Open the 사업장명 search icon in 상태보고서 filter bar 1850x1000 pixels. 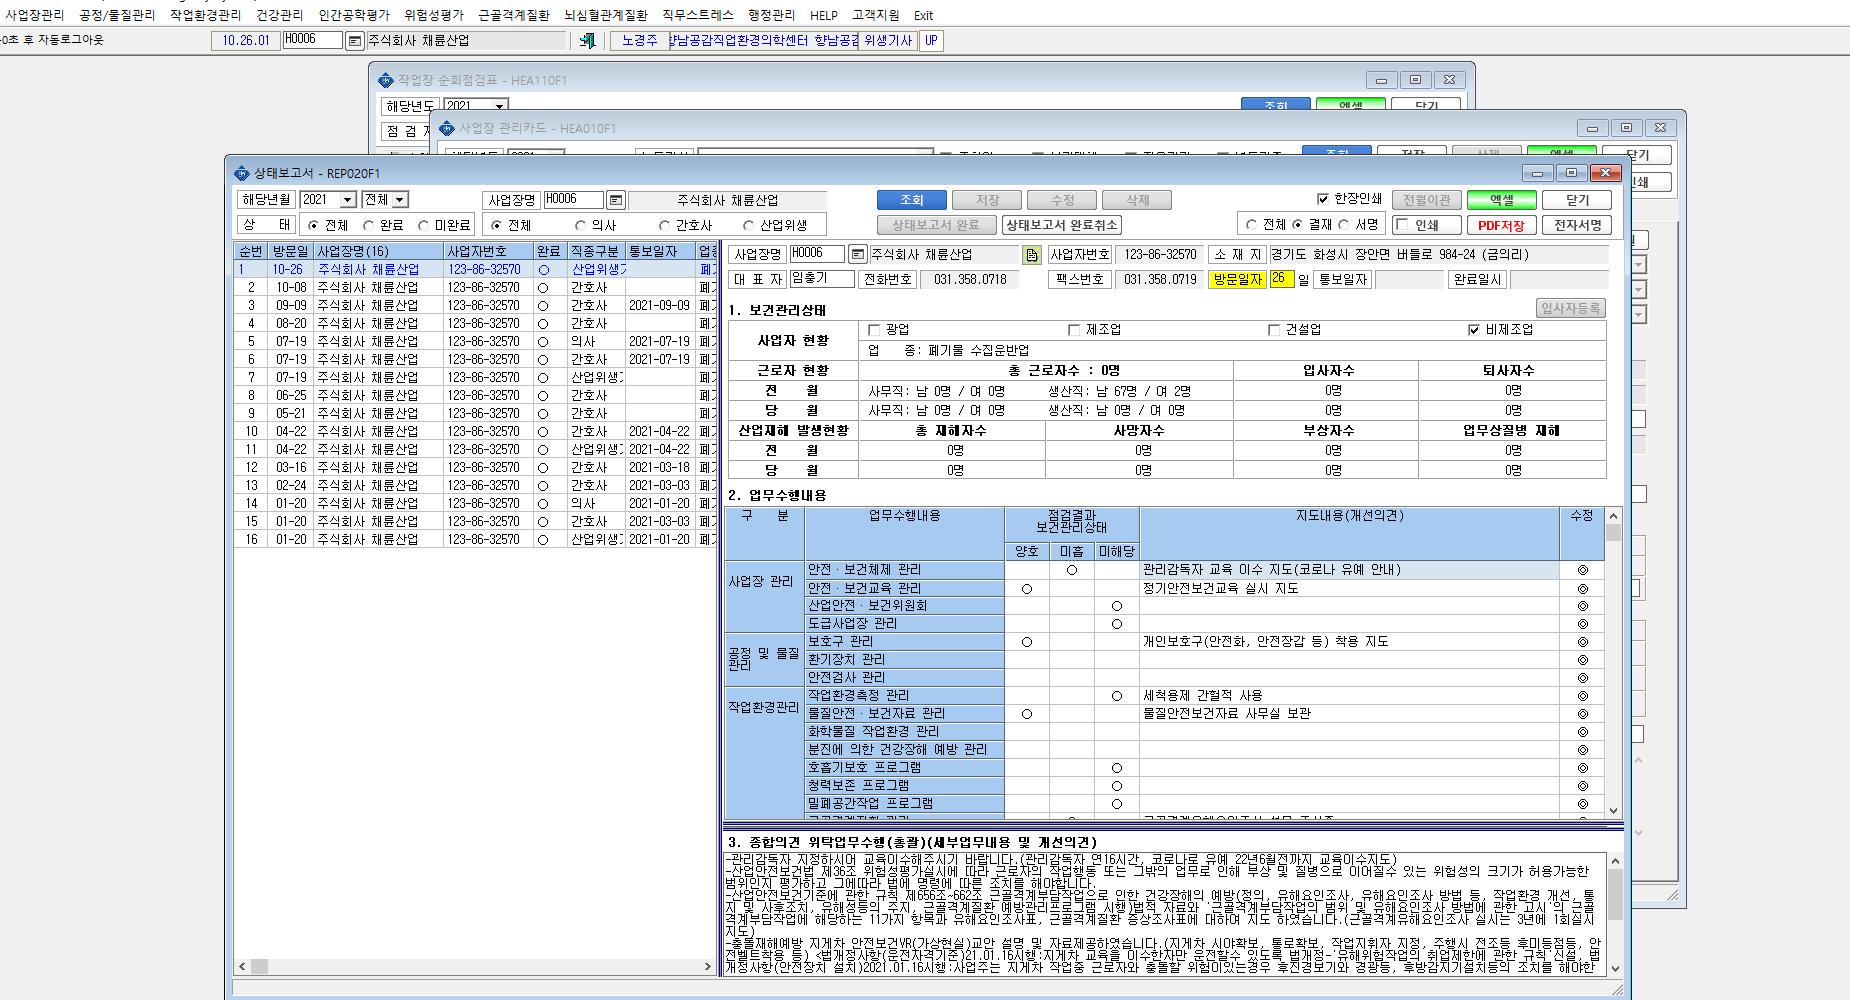coord(616,200)
